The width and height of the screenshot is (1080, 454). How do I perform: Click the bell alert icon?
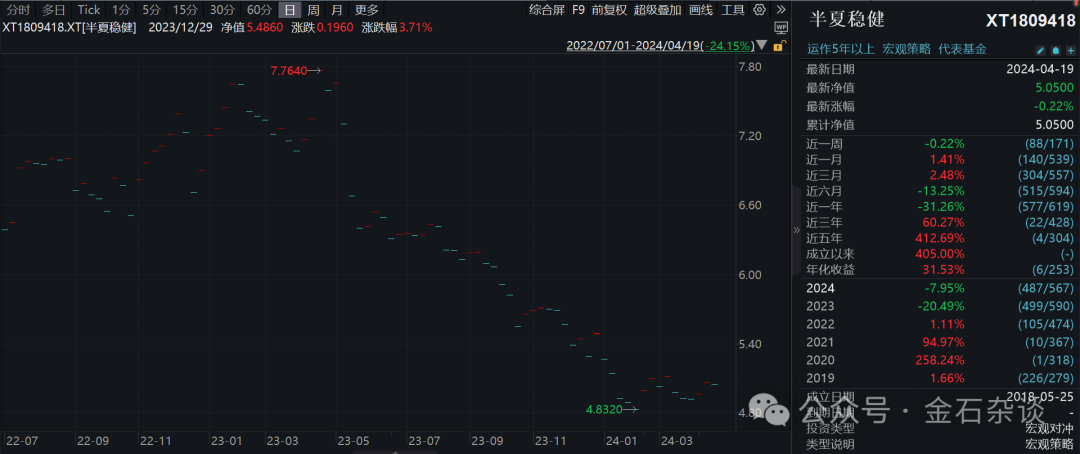coord(1056,50)
